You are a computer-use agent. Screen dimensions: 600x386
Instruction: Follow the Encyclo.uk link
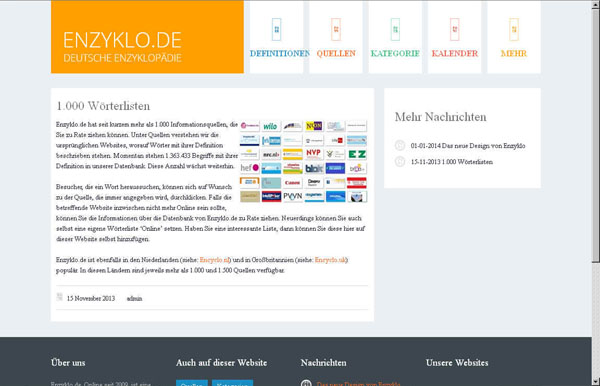[330, 260]
